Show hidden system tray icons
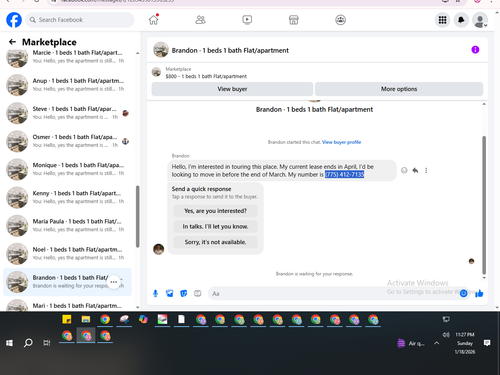Image resolution: width=500 pixels, height=375 pixels. pyautogui.click(x=437, y=343)
